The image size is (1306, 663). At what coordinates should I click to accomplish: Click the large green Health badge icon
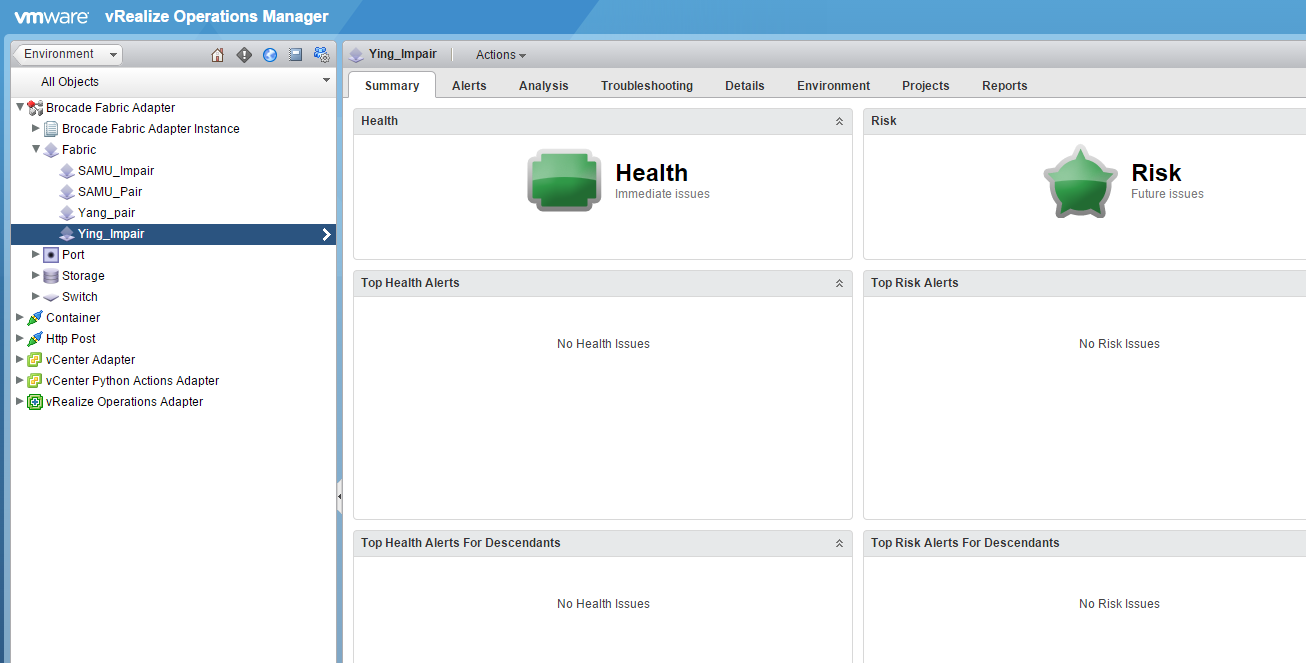pos(564,181)
